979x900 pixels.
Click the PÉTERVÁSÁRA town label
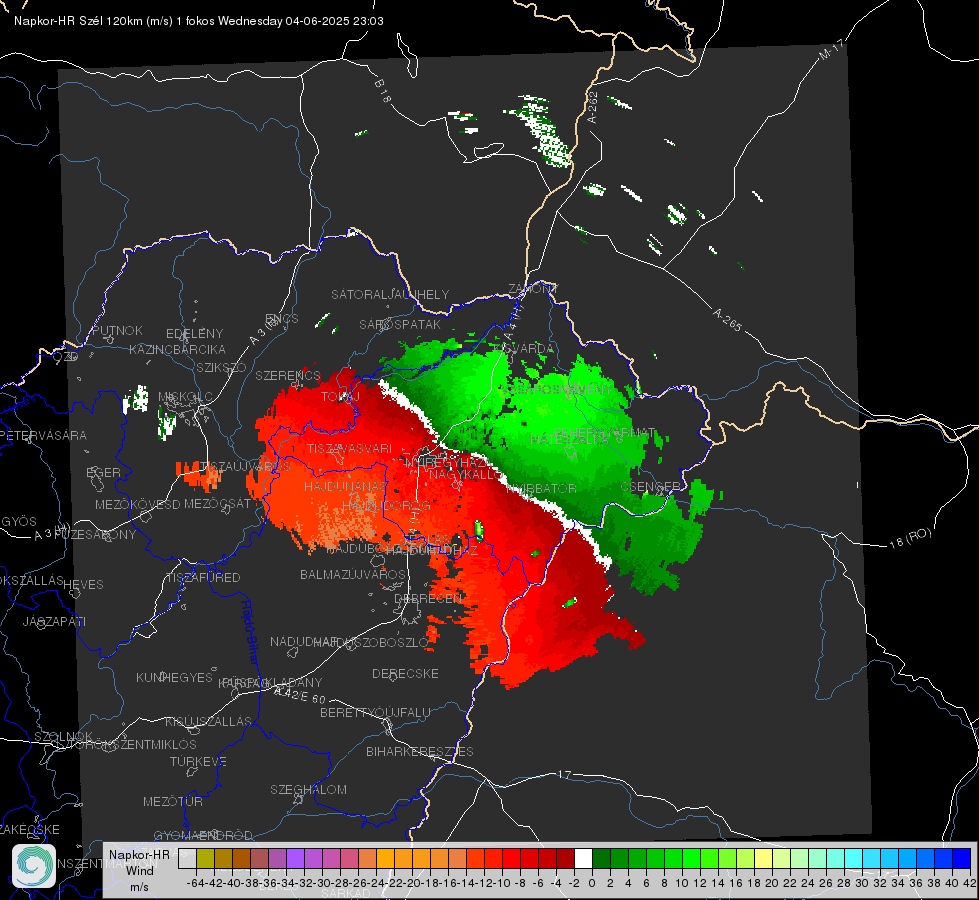click(x=43, y=435)
